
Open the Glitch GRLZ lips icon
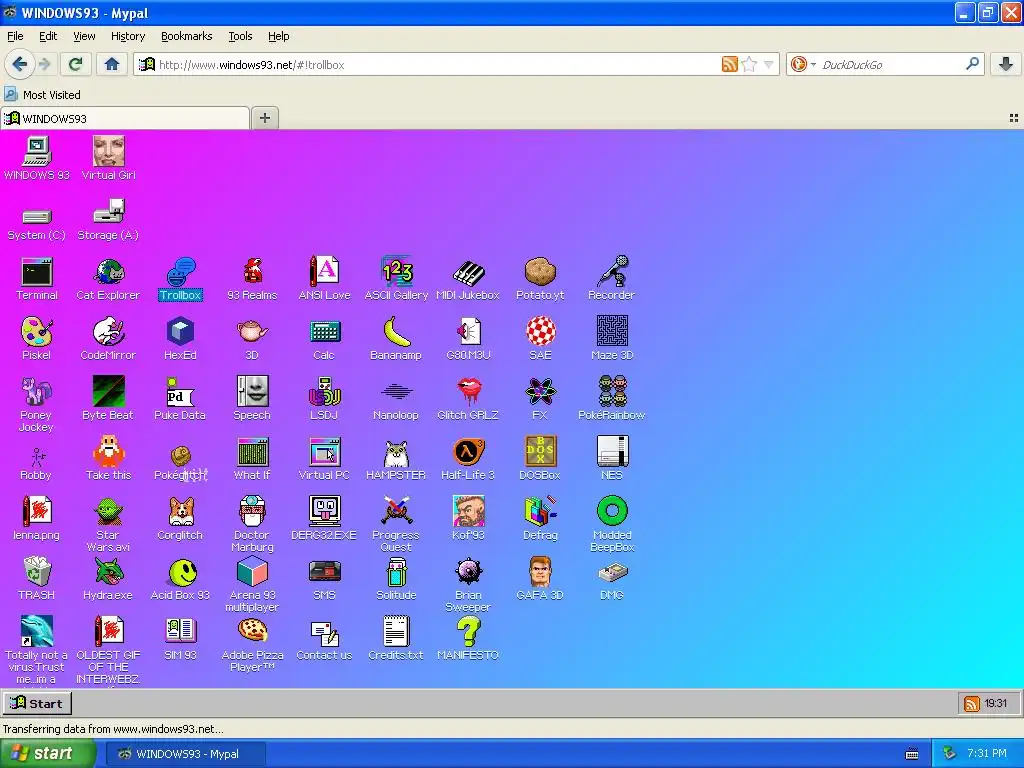pos(468,398)
